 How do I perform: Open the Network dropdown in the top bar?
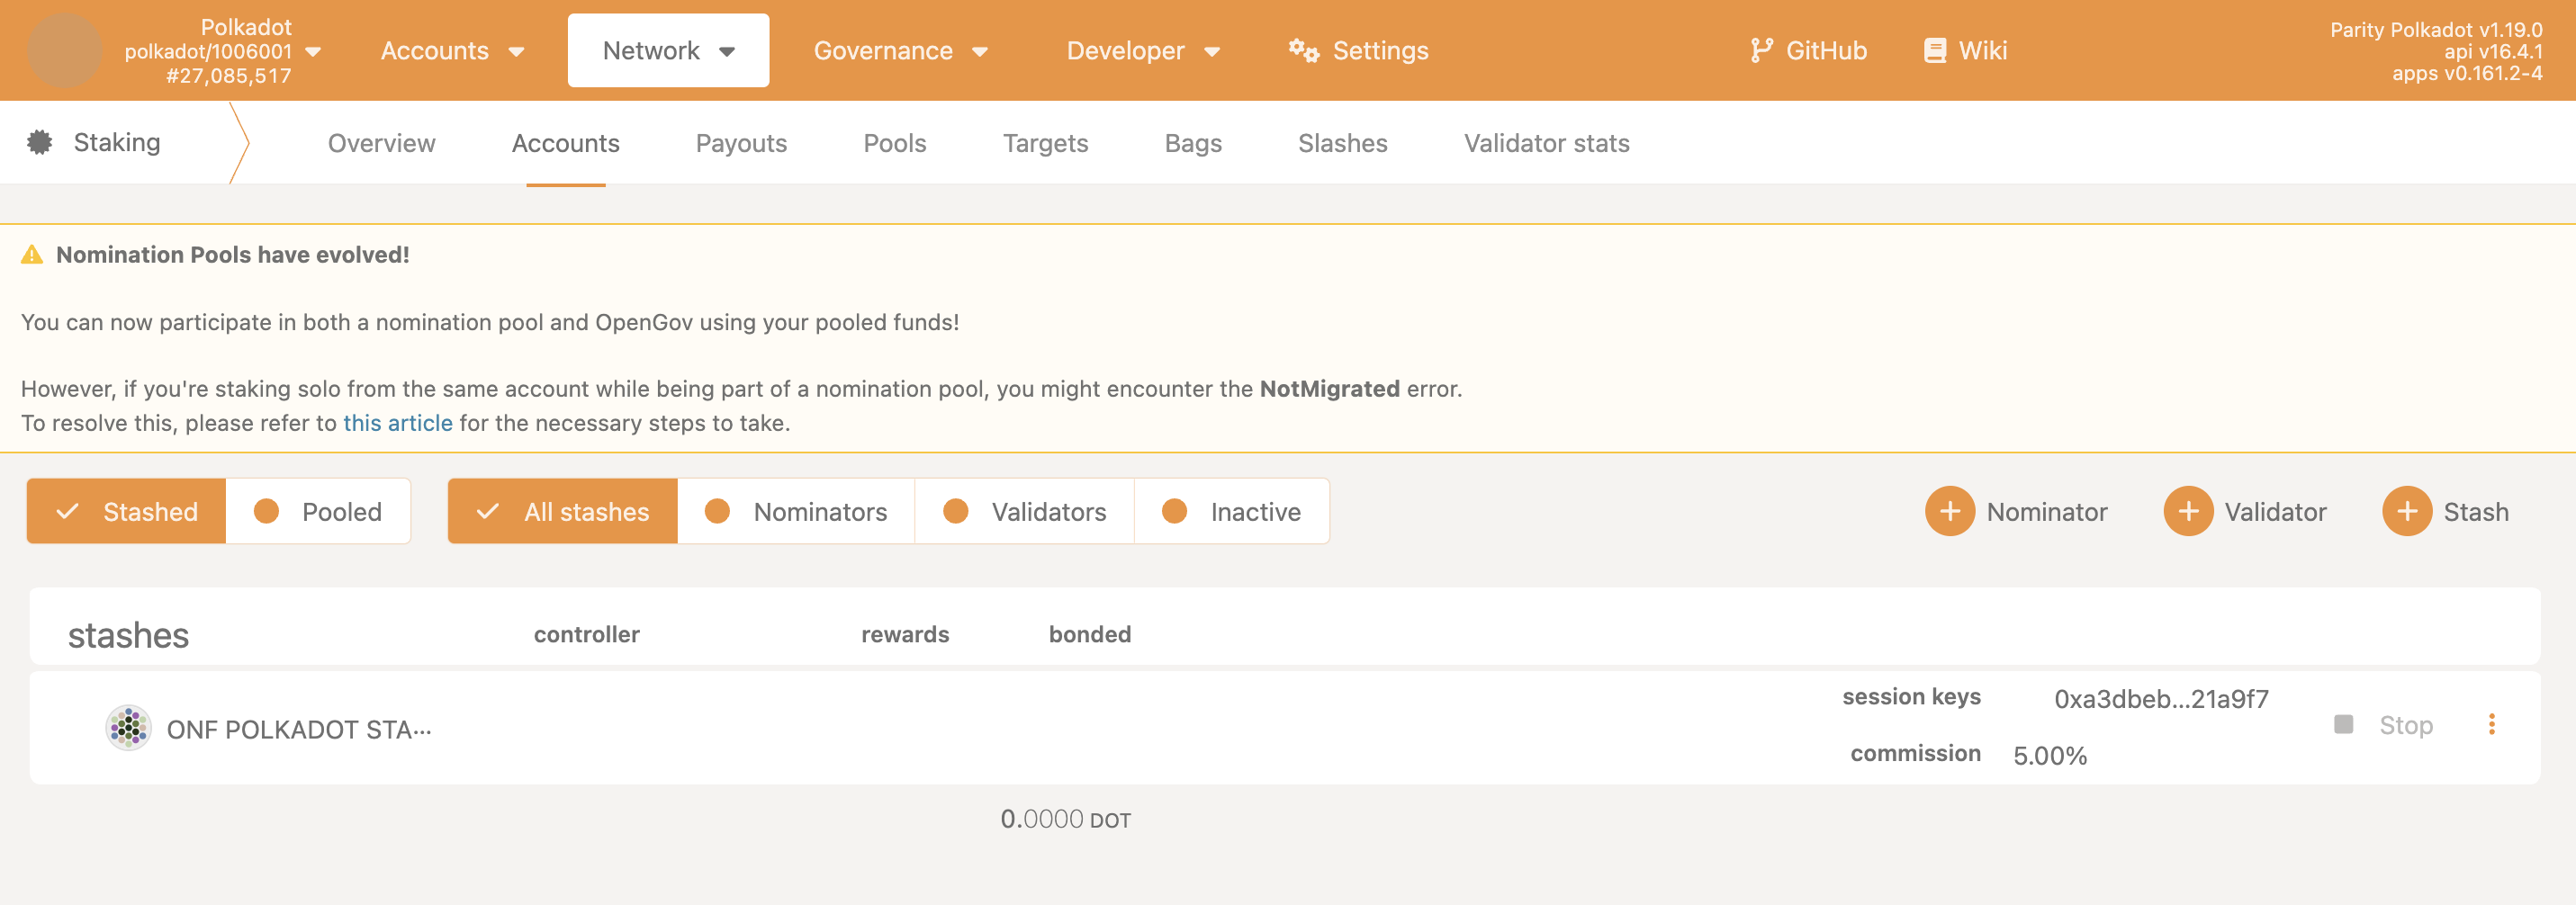pyautogui.click(x=667, y=50)
